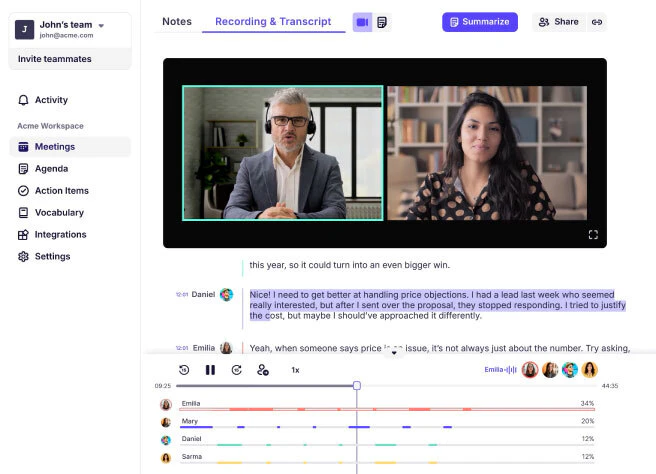Switch to the Notes tab
Image resolution: width=656 pixels, height=474 pixels.
(x=177, y=22)
